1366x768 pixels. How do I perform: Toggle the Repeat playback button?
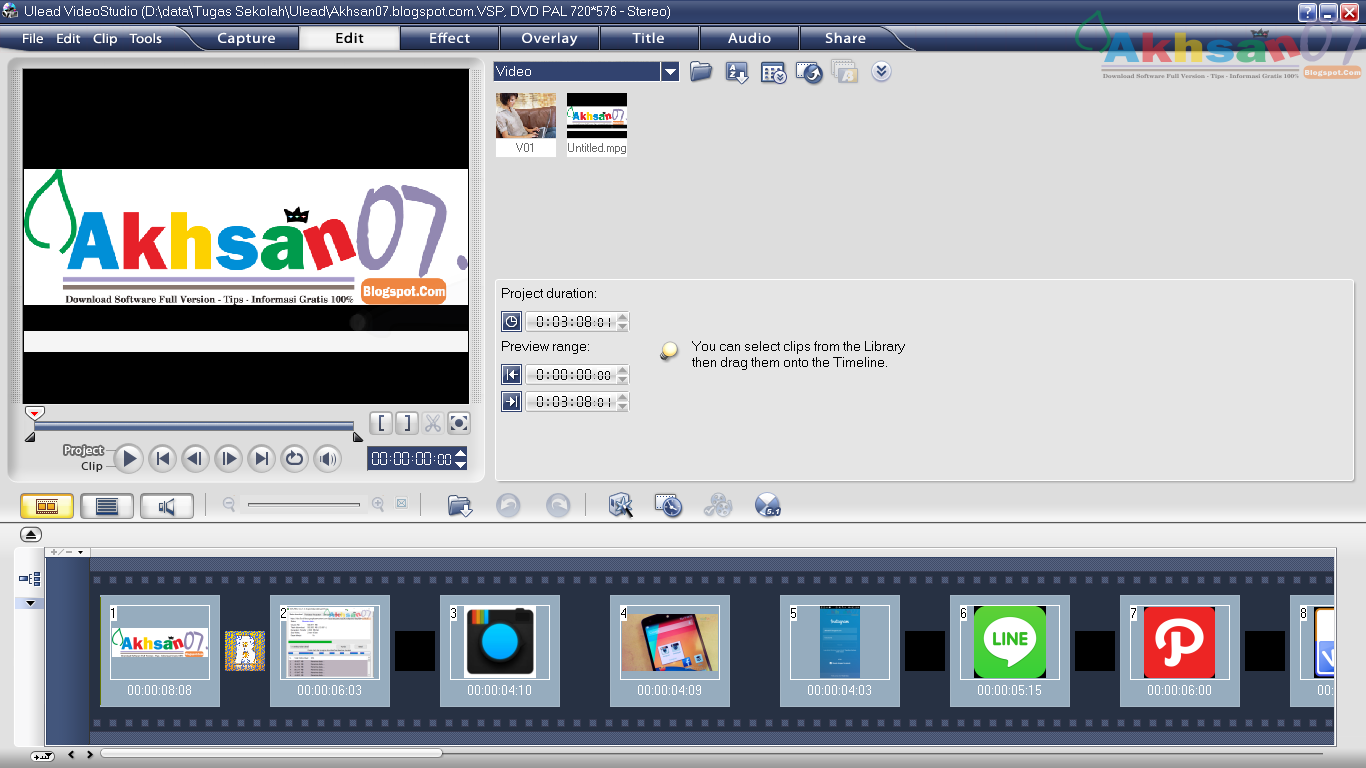(x=294, y=459)
